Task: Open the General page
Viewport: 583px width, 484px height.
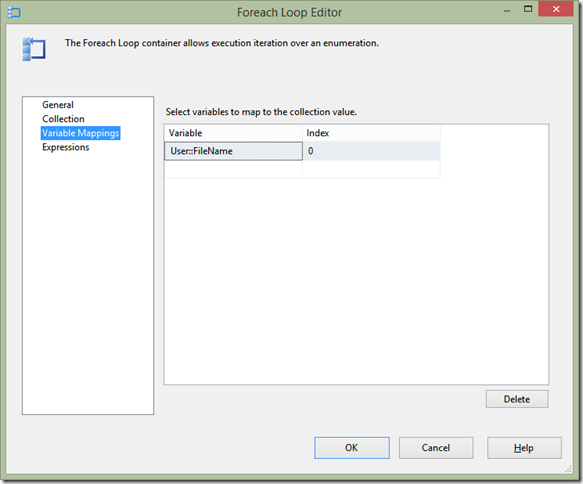Action: tap(58, 105)
